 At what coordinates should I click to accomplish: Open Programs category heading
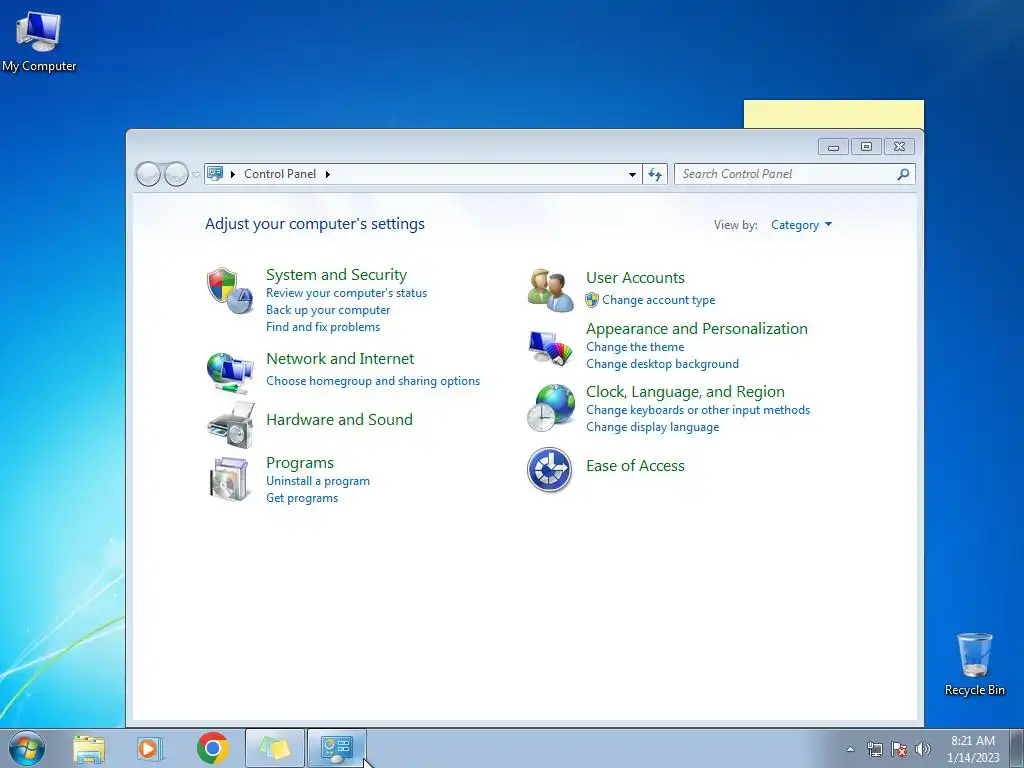300,462
